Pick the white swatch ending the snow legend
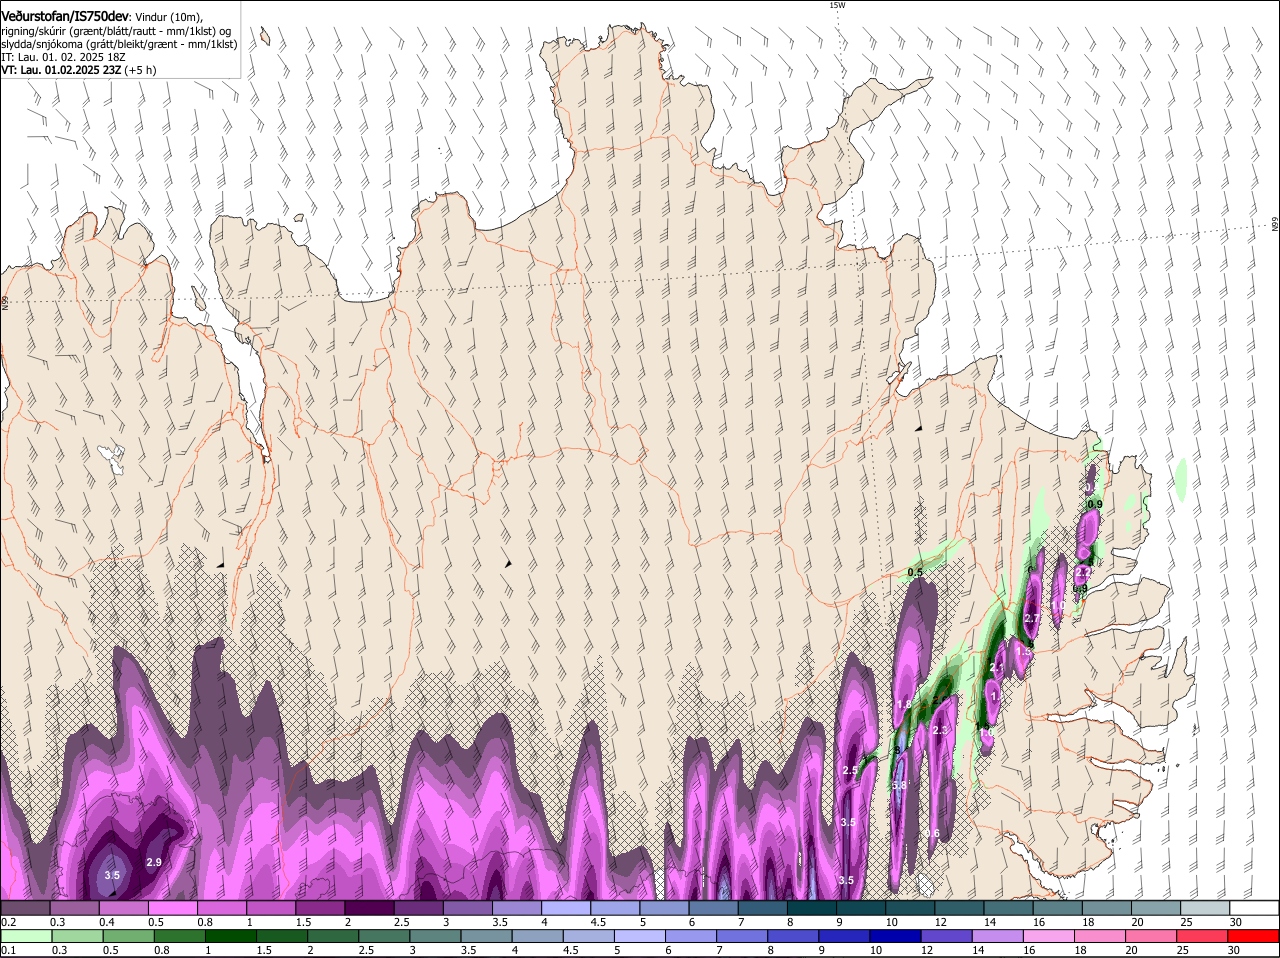Viewport: 1280px width, 958px height. [1254, 907]
